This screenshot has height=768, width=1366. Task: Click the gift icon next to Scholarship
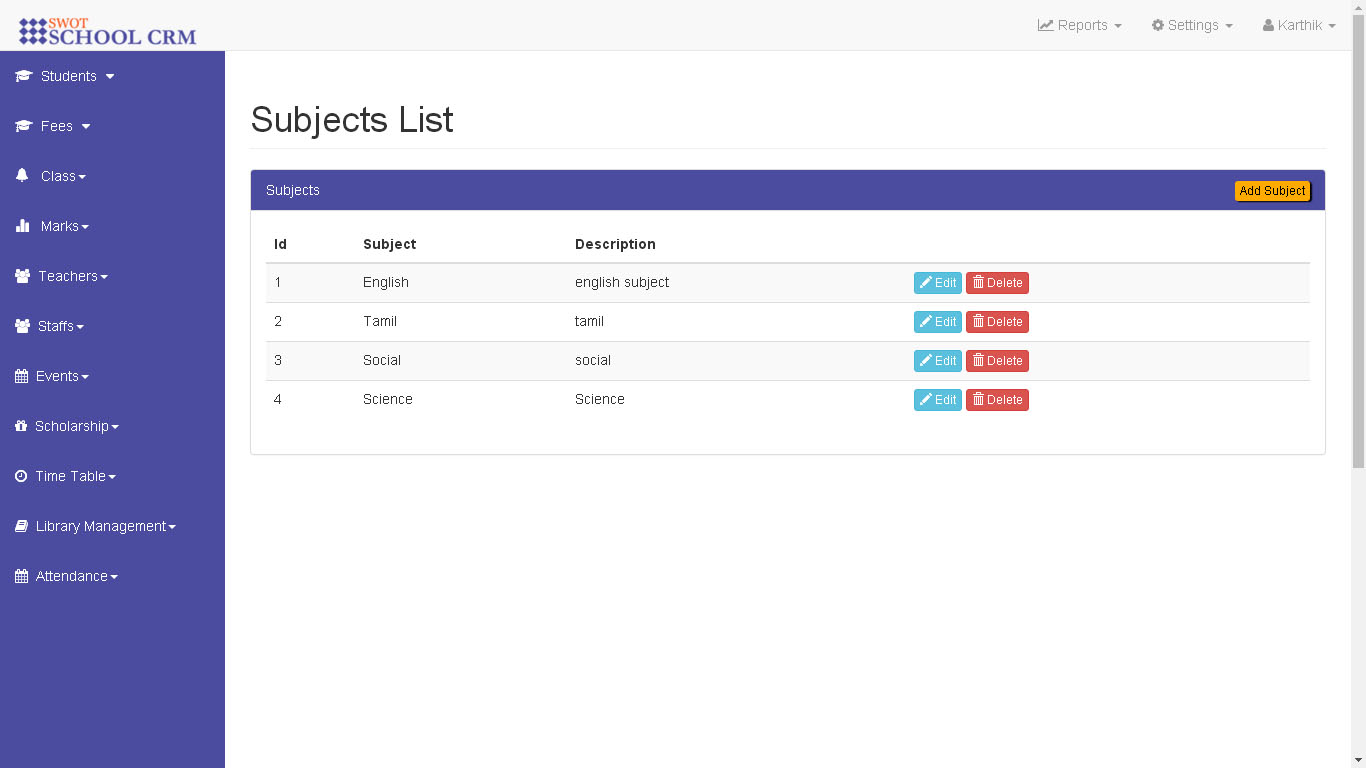tap(21, 426)
